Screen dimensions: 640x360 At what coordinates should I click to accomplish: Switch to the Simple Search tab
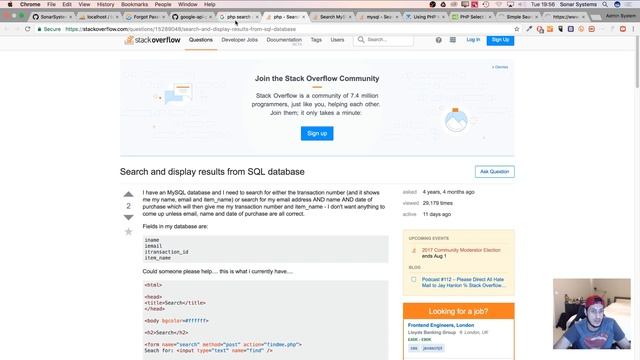point(517,17)
